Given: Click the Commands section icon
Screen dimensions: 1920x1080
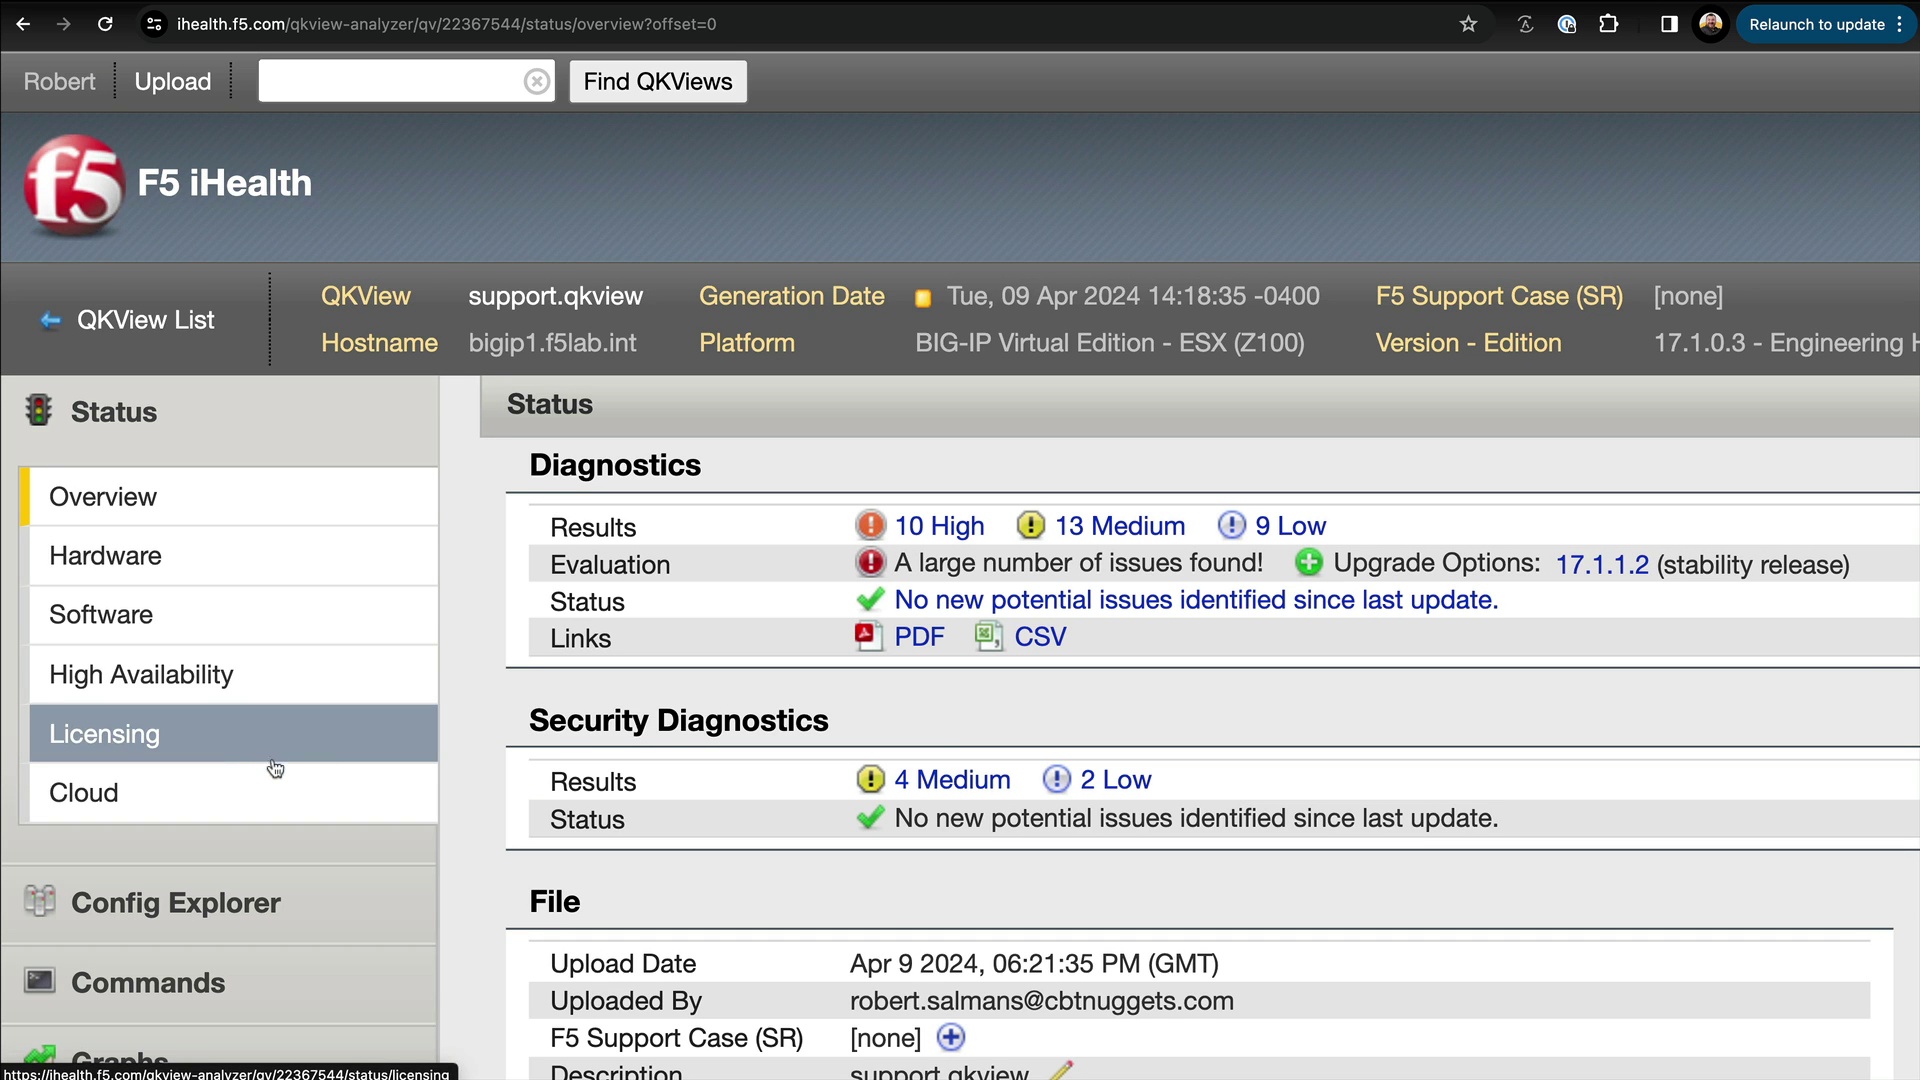Looking at the screenshot, I should pyautogui.click(x=40, y=981).
